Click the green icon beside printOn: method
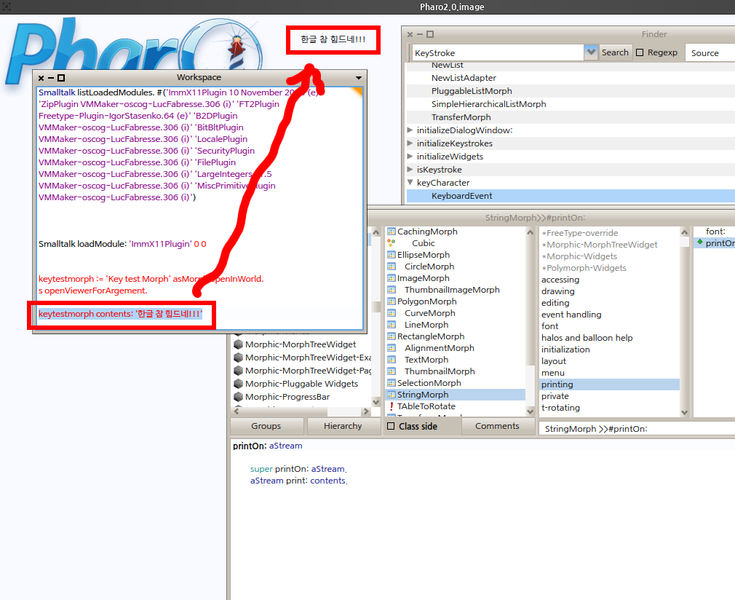Image resolution: width=735 pixels, height=600 pixels. pos(700,243)
